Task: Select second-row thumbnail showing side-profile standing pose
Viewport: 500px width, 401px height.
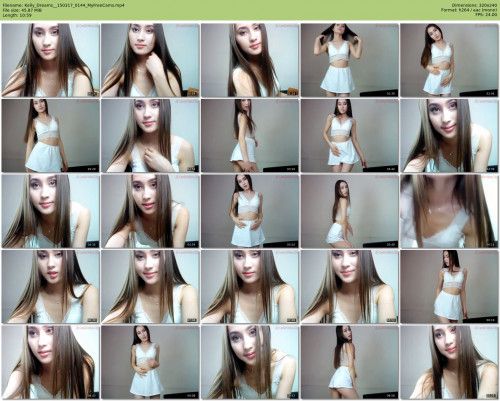Action: coord(250,135)
